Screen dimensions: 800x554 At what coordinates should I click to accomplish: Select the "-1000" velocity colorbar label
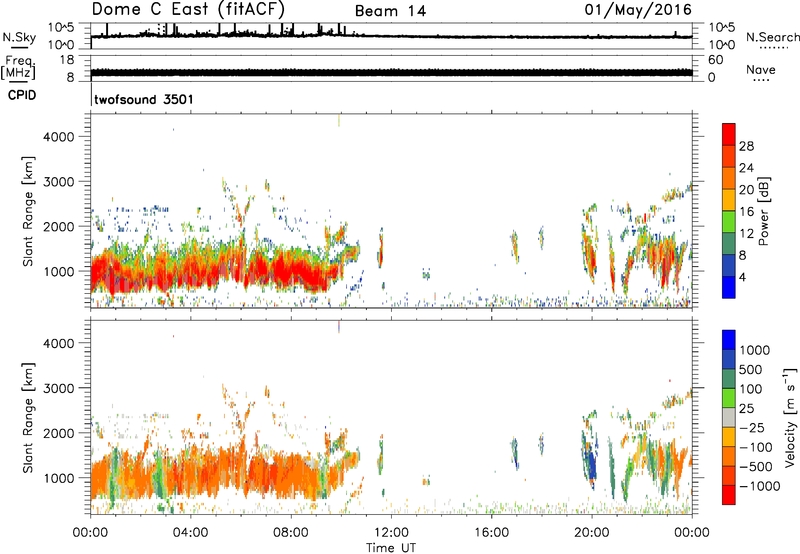(x=760, y=486)
